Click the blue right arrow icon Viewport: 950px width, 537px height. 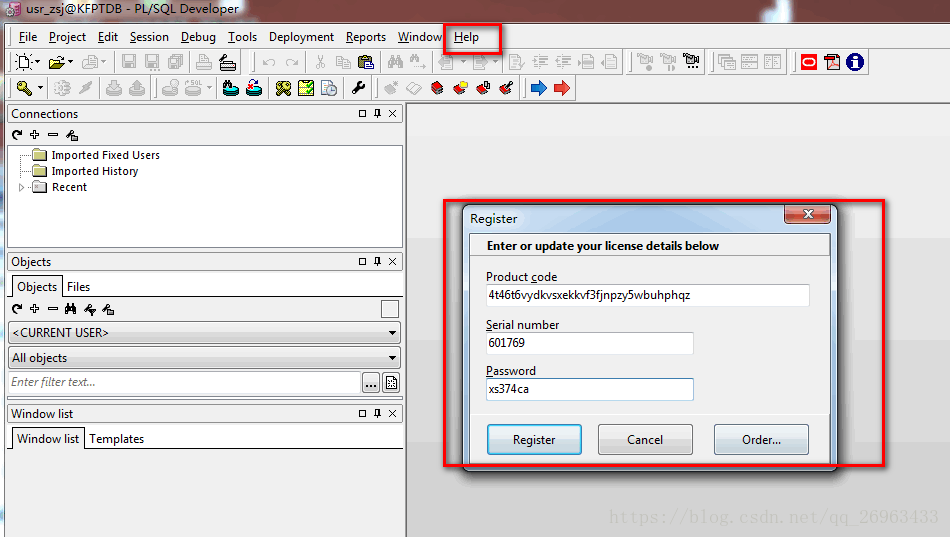pos(539,88)
